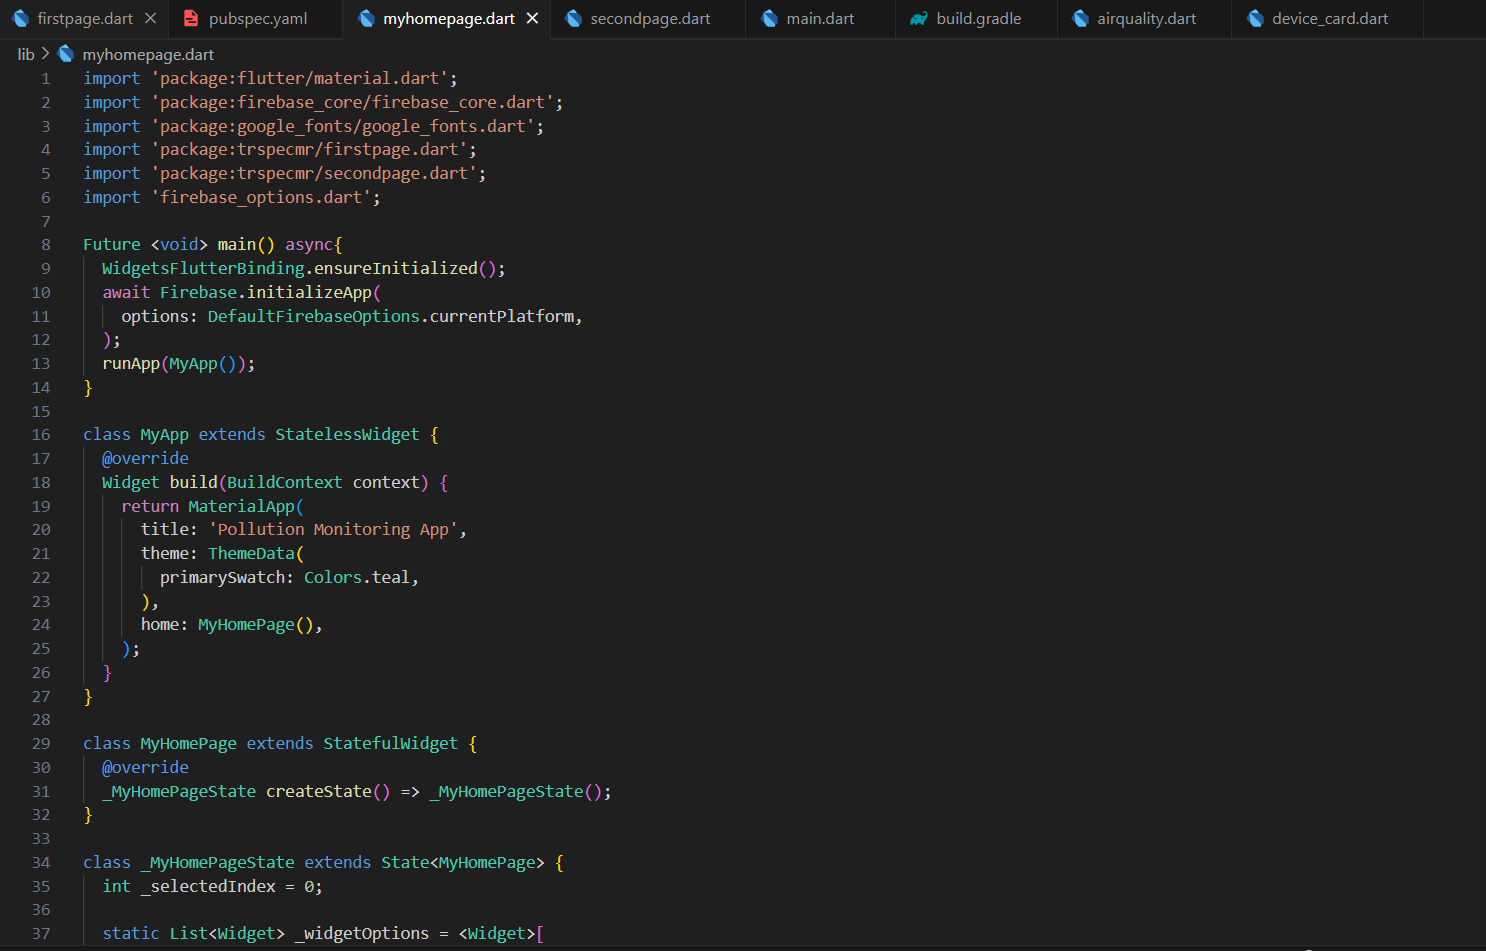Image resolution: width=1486 pixels, height=951 pixels.
Task: Click the Gradle icon on build.gradle tab
Action: 918,19
